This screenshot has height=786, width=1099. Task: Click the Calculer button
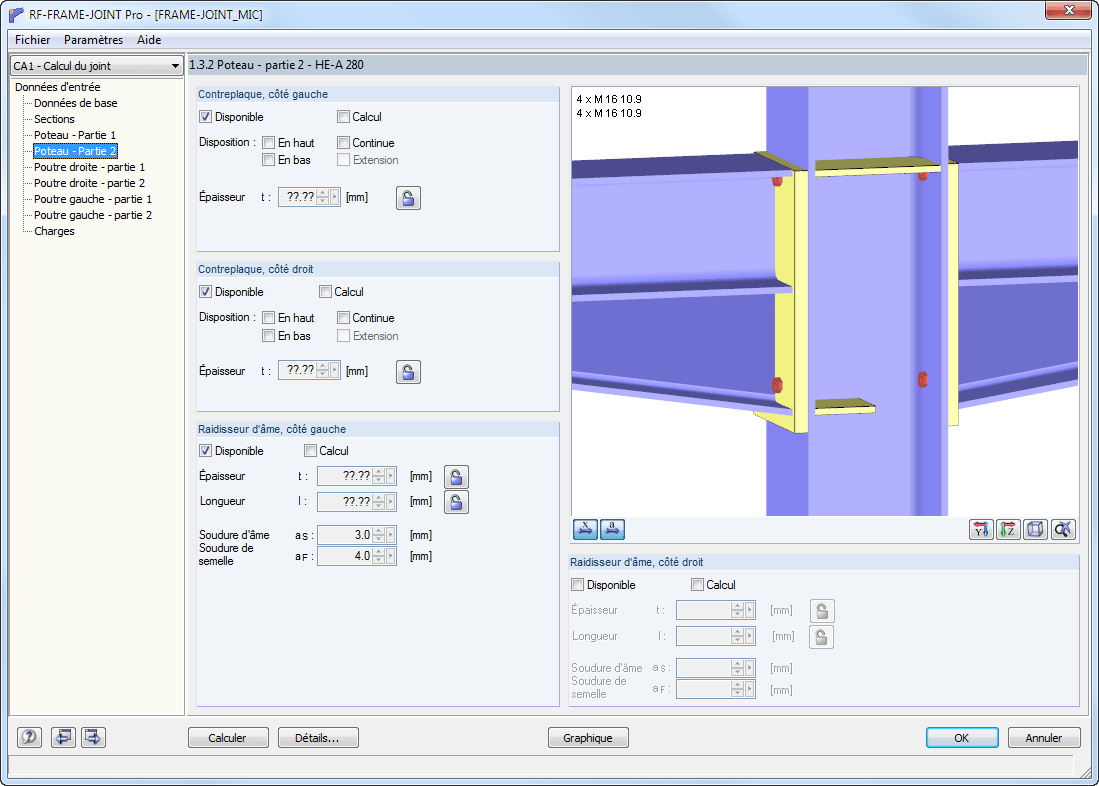click(x=228, y=738)
